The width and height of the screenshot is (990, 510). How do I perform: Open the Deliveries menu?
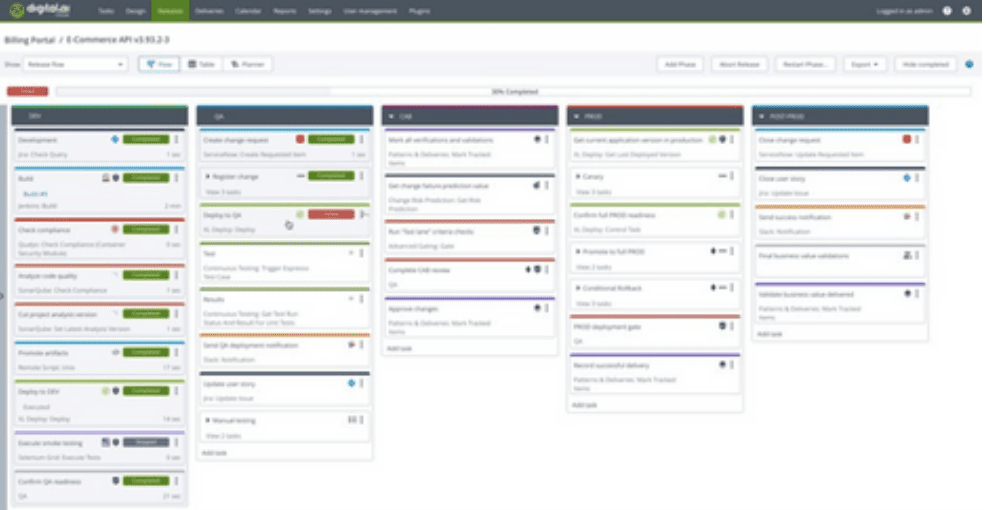pos(209,11)
